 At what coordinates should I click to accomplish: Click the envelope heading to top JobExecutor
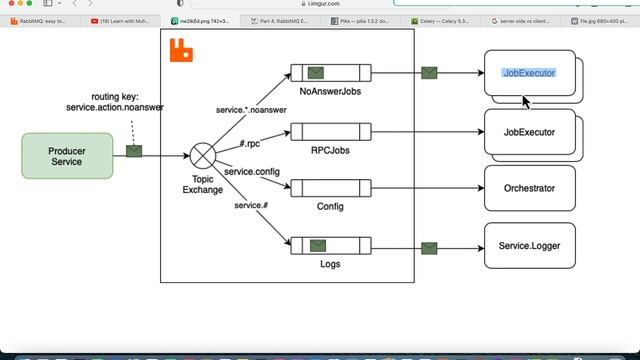coord(429,73)
